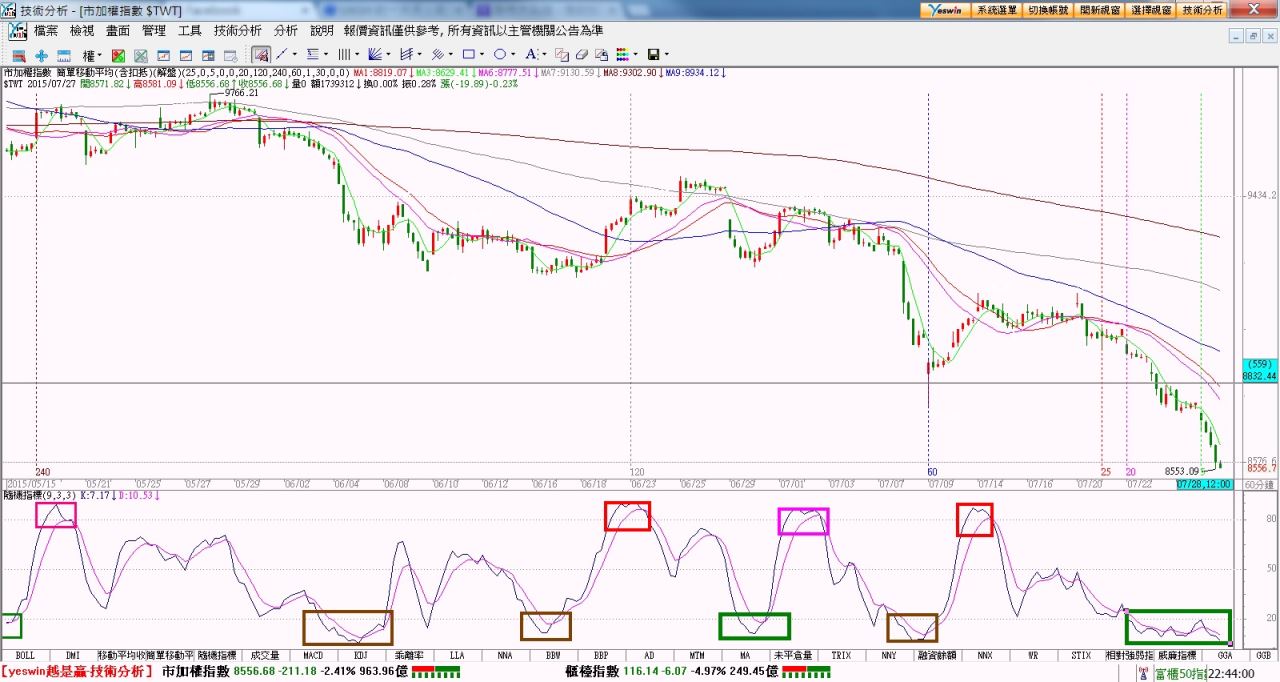1280x682 pixels.
Task: Click the blue crosshair cursor icon
Action: 41,55
